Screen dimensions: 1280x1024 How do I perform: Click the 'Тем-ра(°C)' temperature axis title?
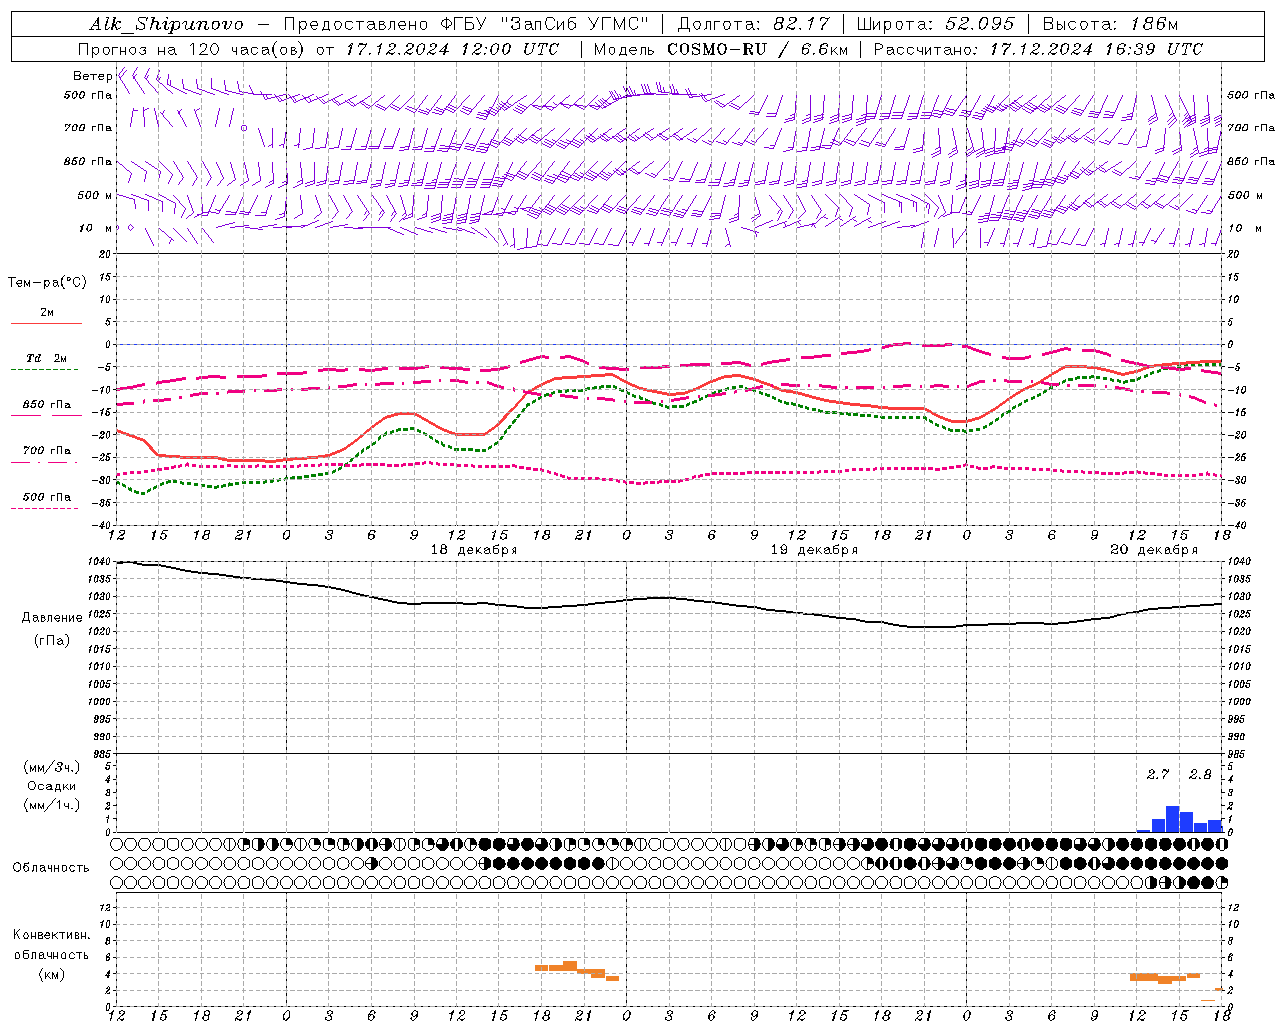[x=47, y=283]
